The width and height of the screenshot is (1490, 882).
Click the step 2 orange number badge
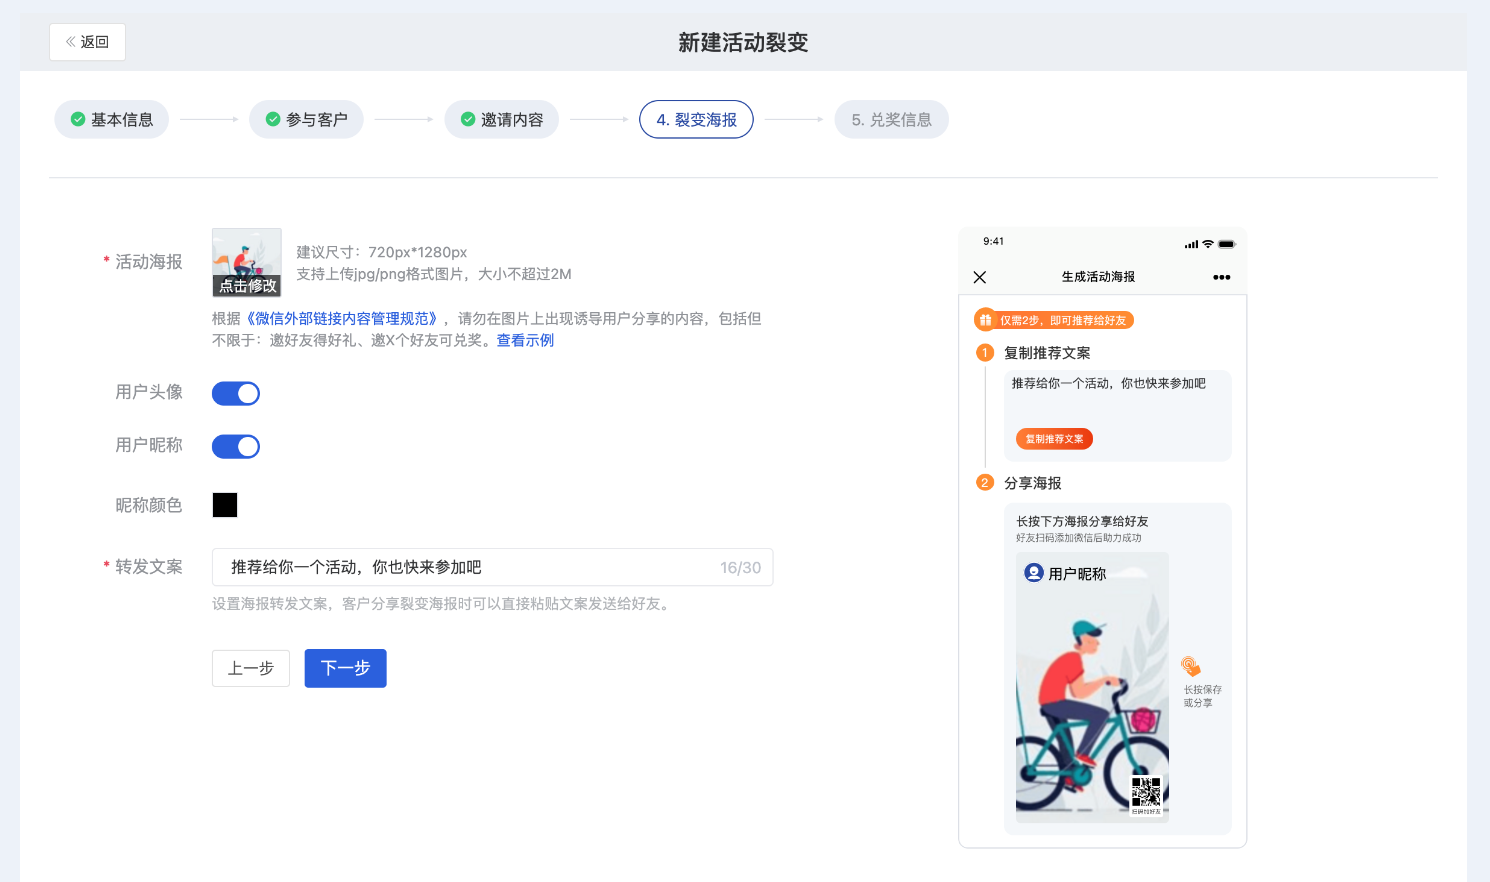pos(985,482)
